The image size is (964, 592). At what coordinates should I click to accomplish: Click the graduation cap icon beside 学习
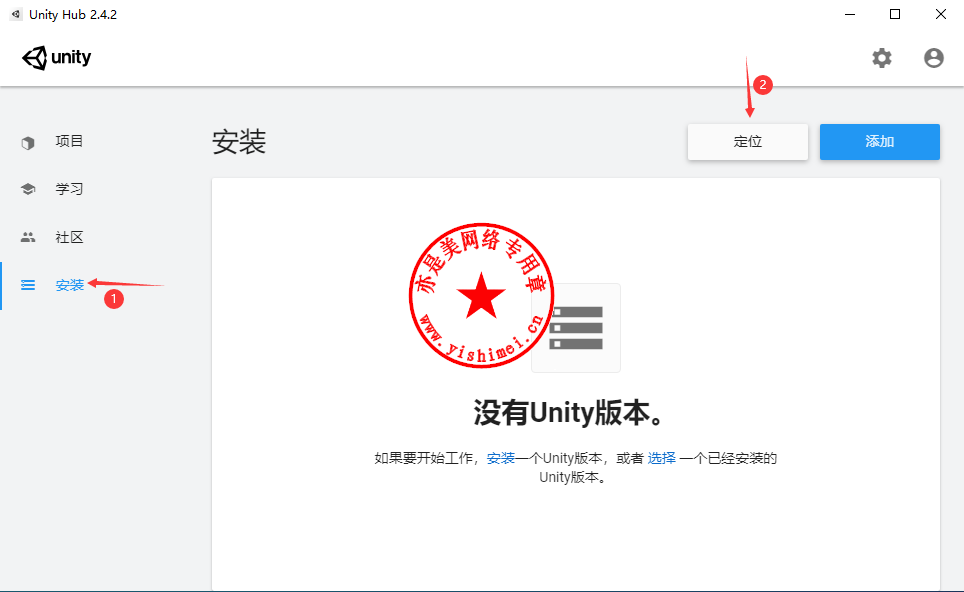point(28,189)
